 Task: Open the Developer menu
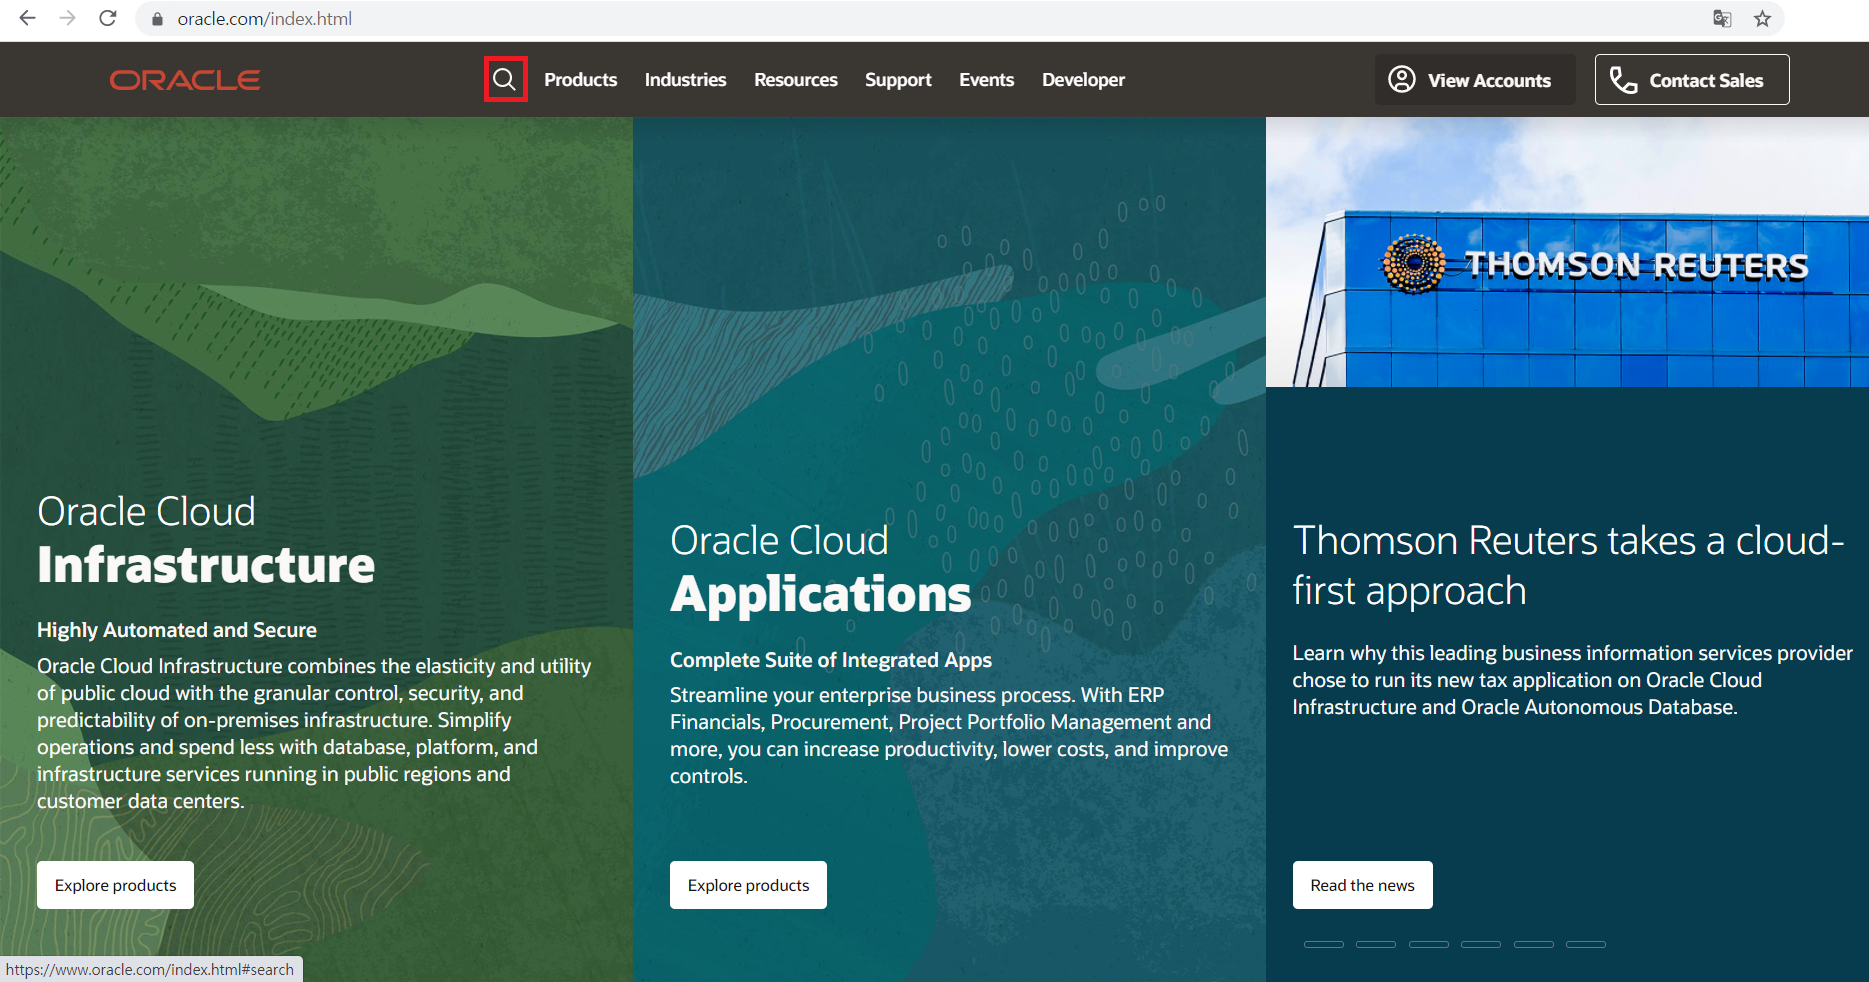coord(1083,80)
